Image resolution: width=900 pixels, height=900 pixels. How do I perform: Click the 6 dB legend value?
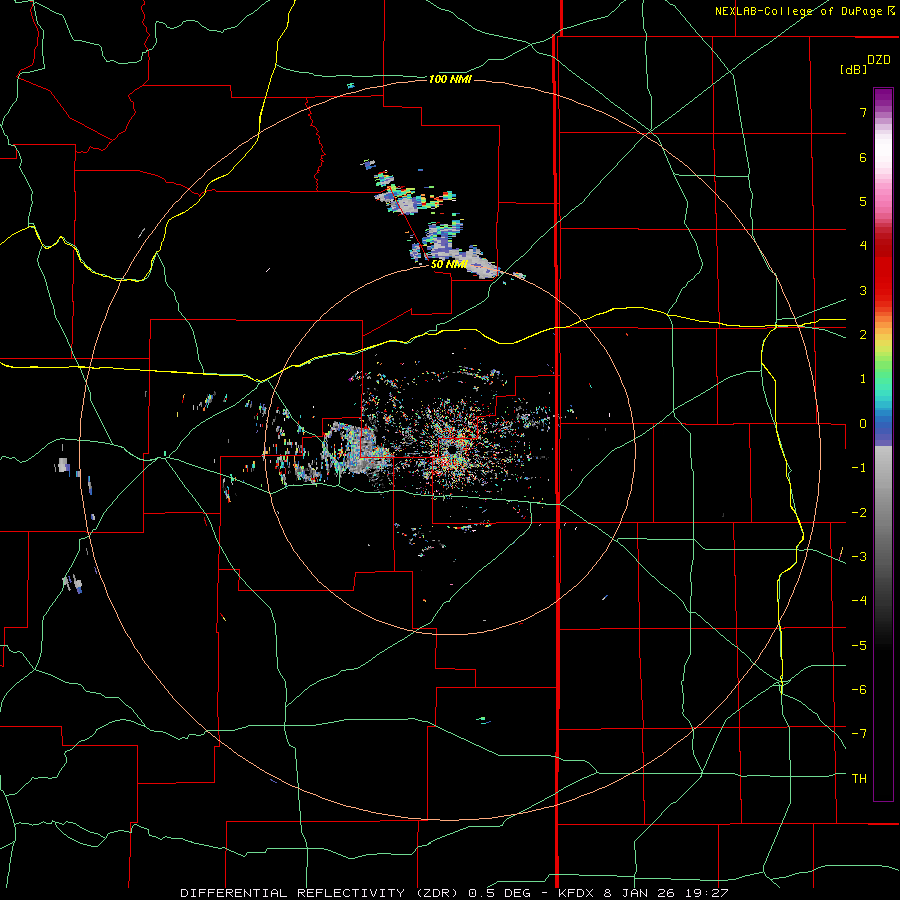(863, 157)
